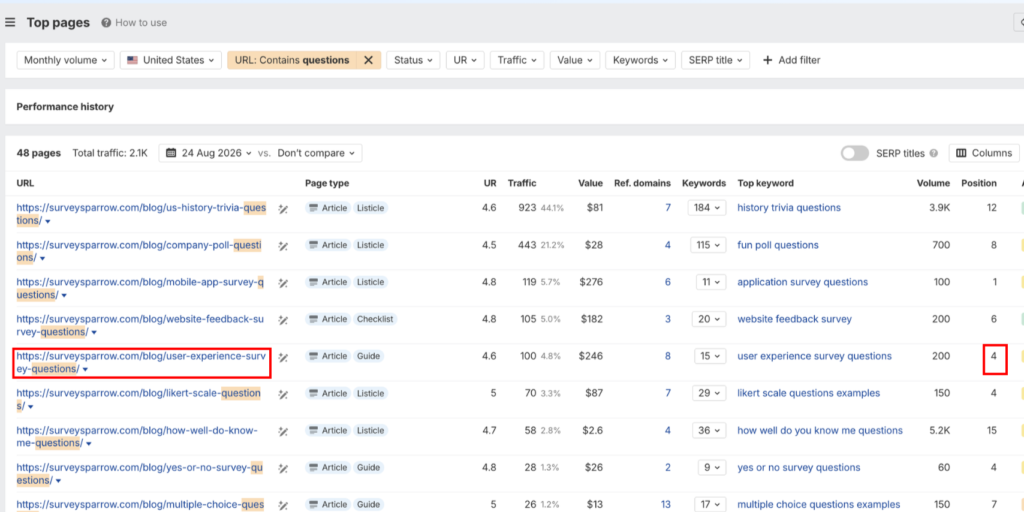
Task: Sort by the Volume column header
Action: [x=933, y=184]
